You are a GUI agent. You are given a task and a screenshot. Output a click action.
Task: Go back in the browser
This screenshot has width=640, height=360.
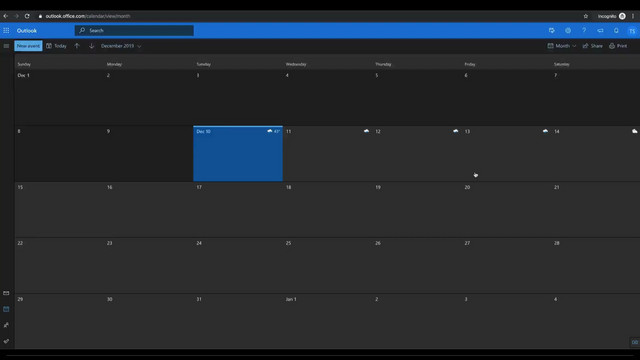[x=6, y=16]
